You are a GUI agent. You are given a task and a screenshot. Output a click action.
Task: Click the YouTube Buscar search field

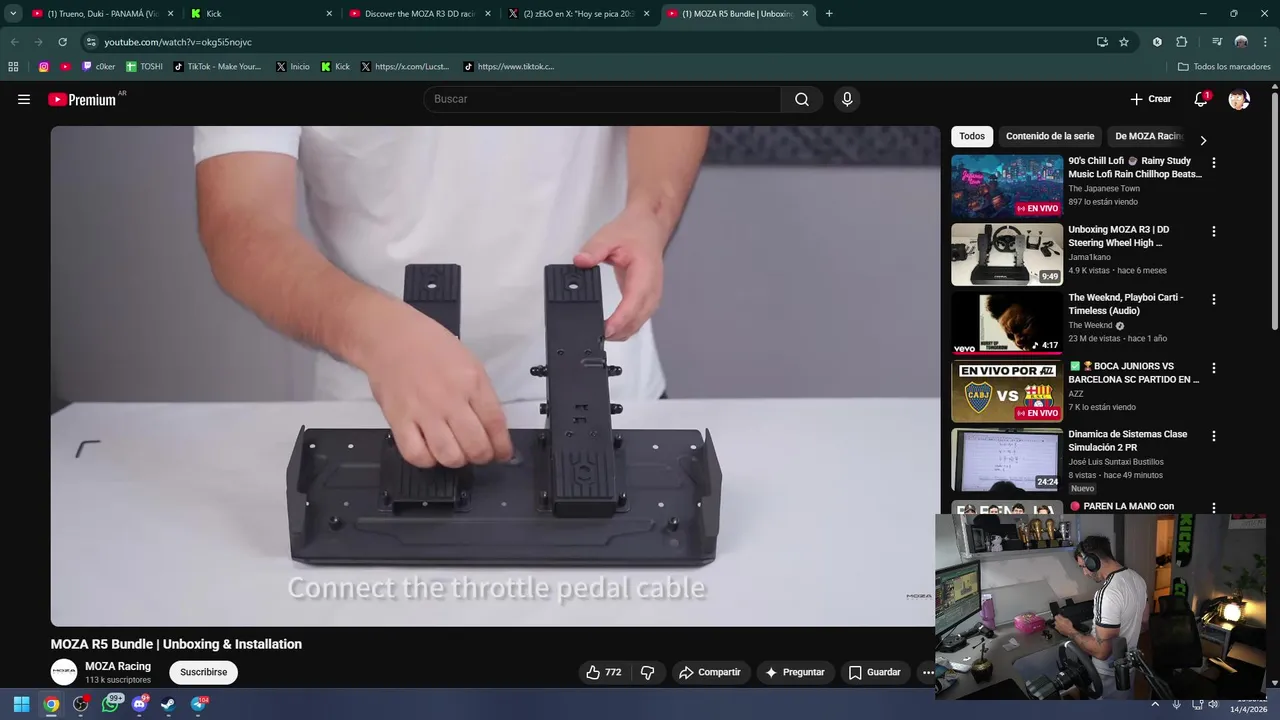tap(602, 99)
